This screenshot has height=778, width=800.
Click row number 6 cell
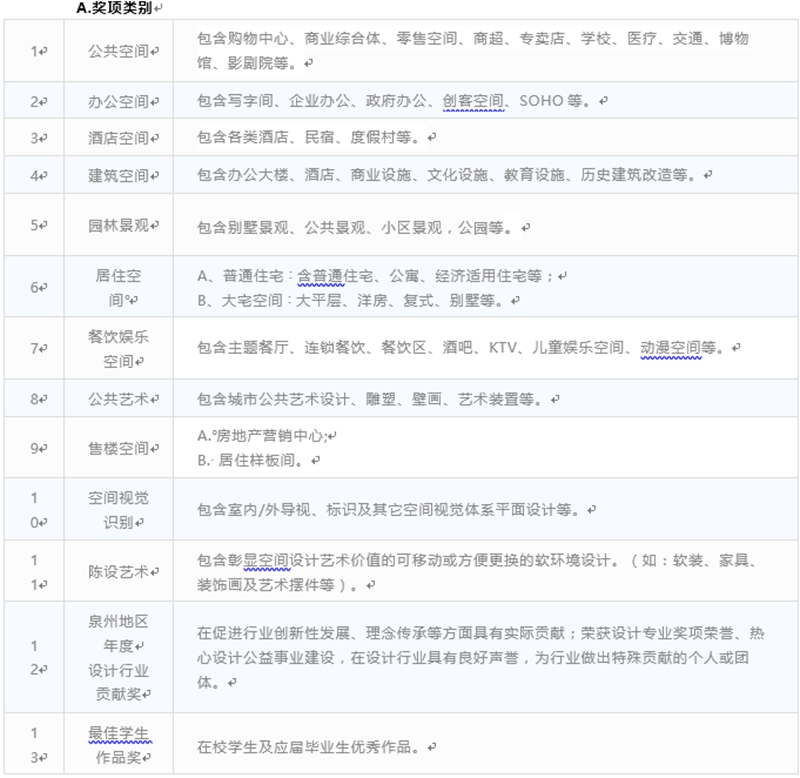click(x=34, y=287)
